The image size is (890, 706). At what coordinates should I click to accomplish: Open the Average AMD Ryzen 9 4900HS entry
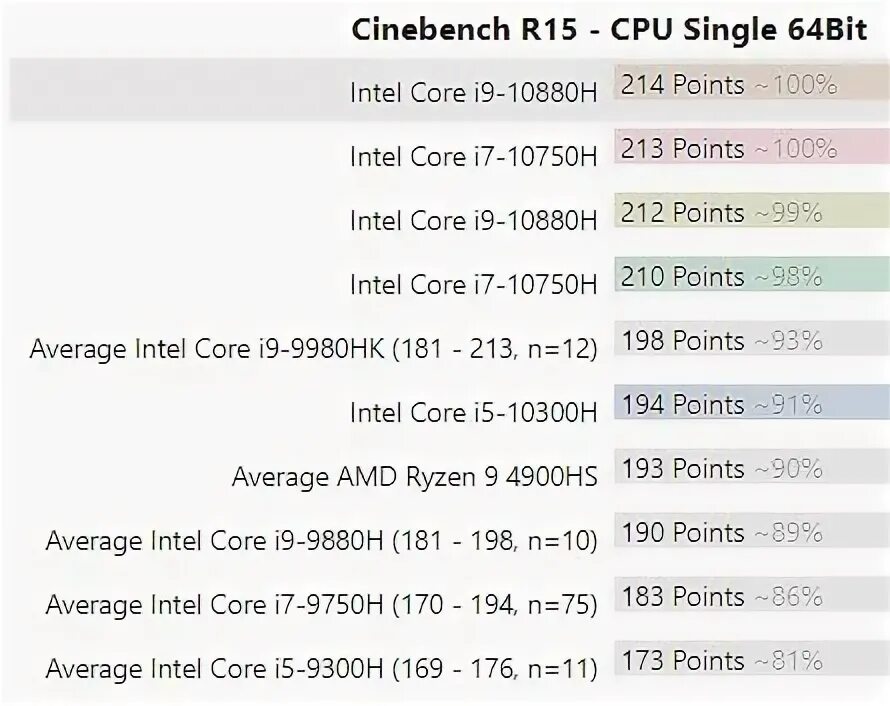tap(414, 477)
